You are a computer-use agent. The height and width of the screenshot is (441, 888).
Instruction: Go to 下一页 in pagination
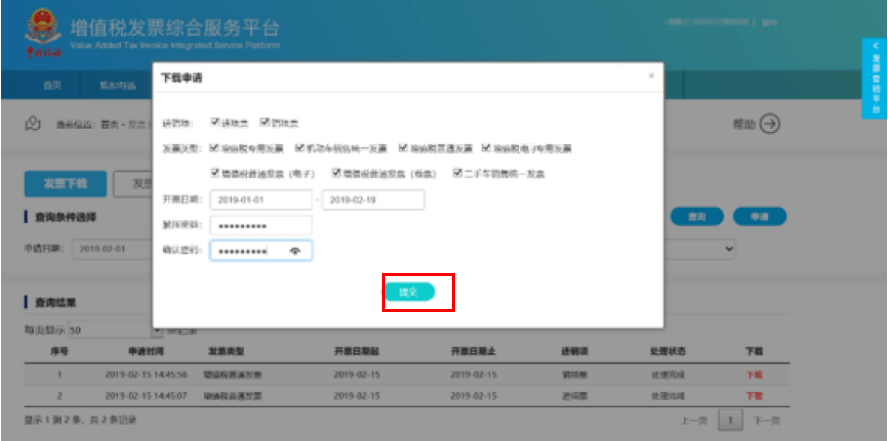pos(766,420)
